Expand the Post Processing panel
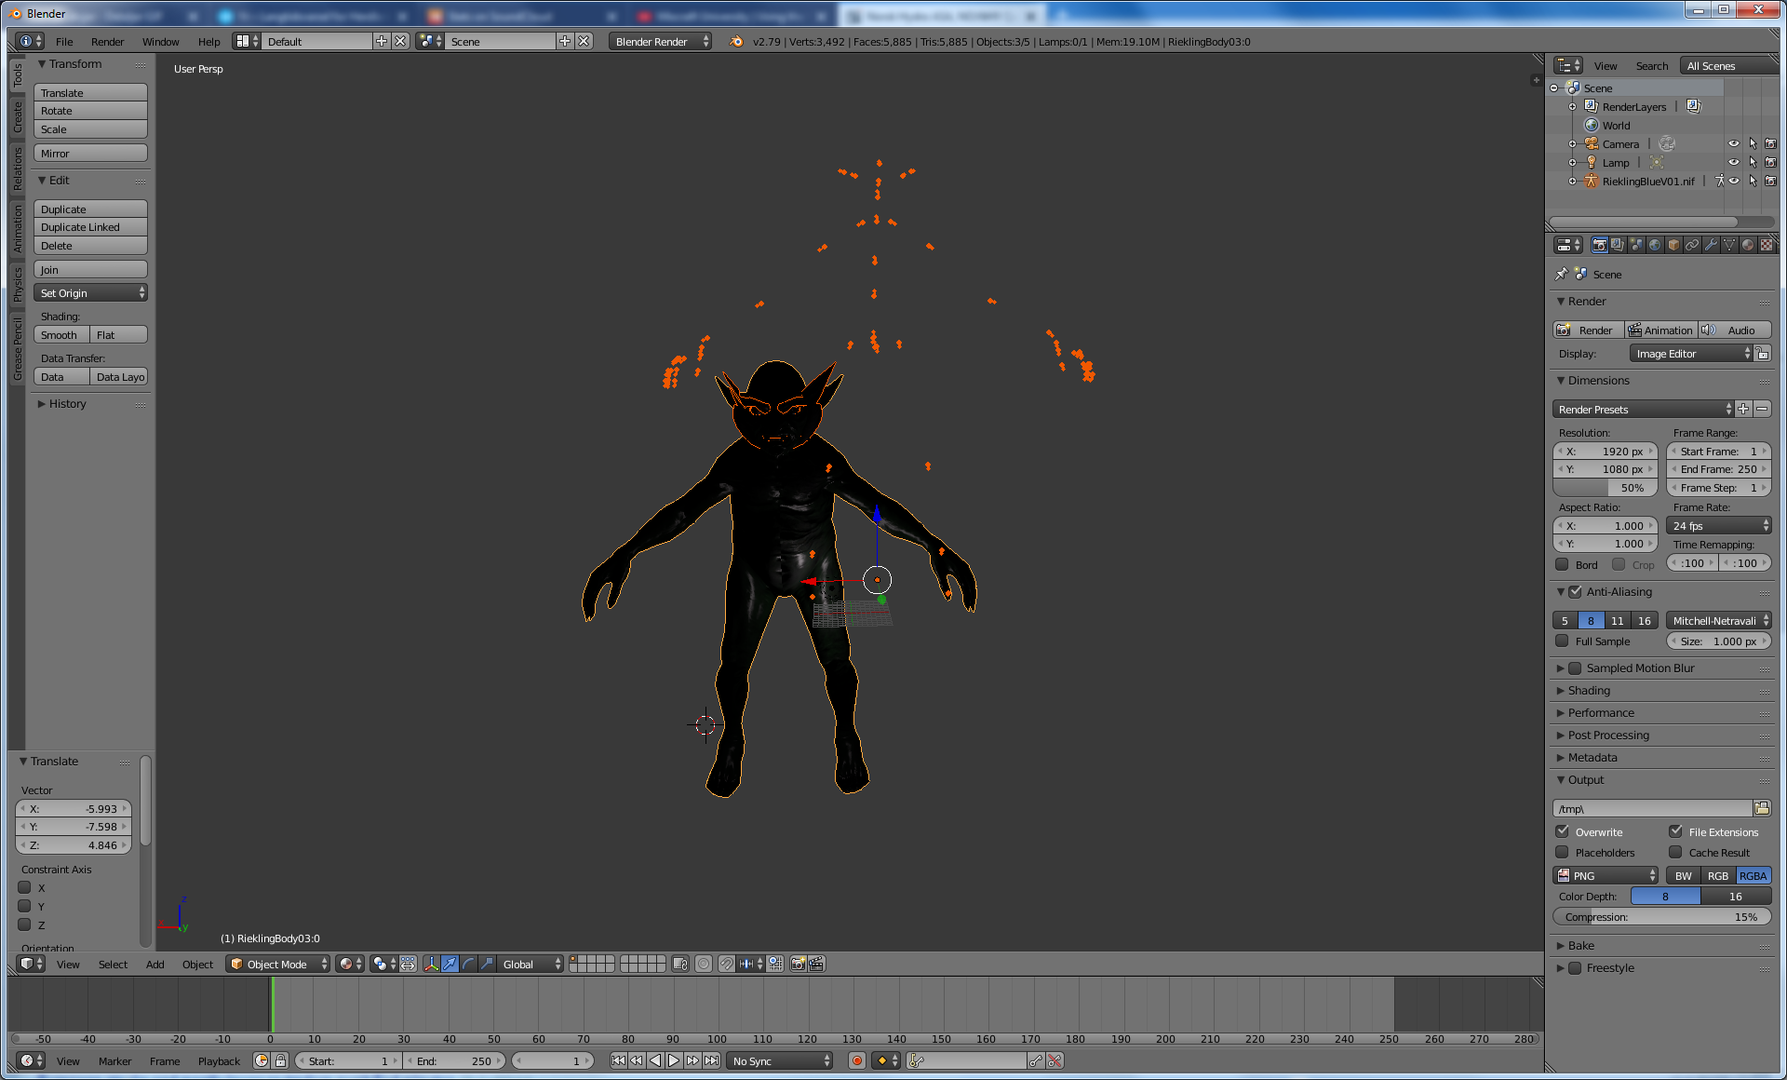 coord(1608,735)
